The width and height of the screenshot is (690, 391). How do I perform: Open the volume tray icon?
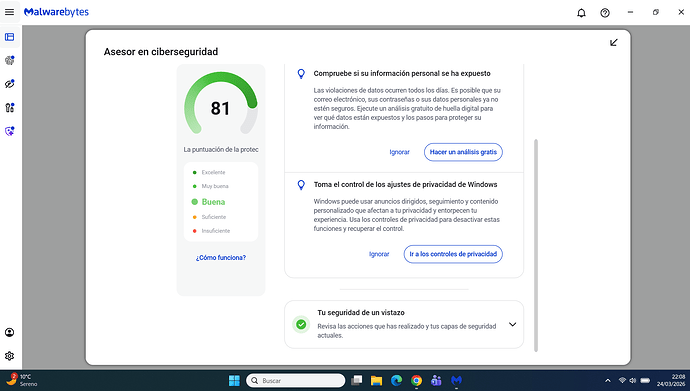633,380
